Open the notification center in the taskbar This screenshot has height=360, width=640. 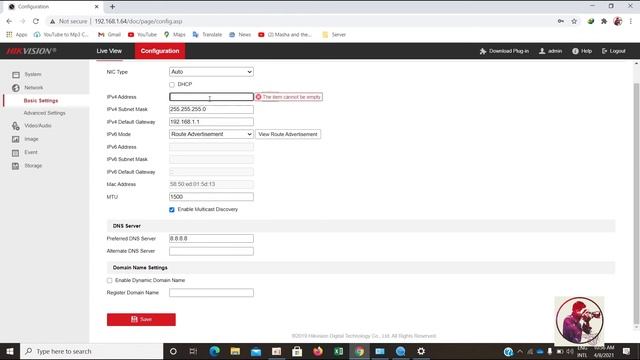[626, 351]
